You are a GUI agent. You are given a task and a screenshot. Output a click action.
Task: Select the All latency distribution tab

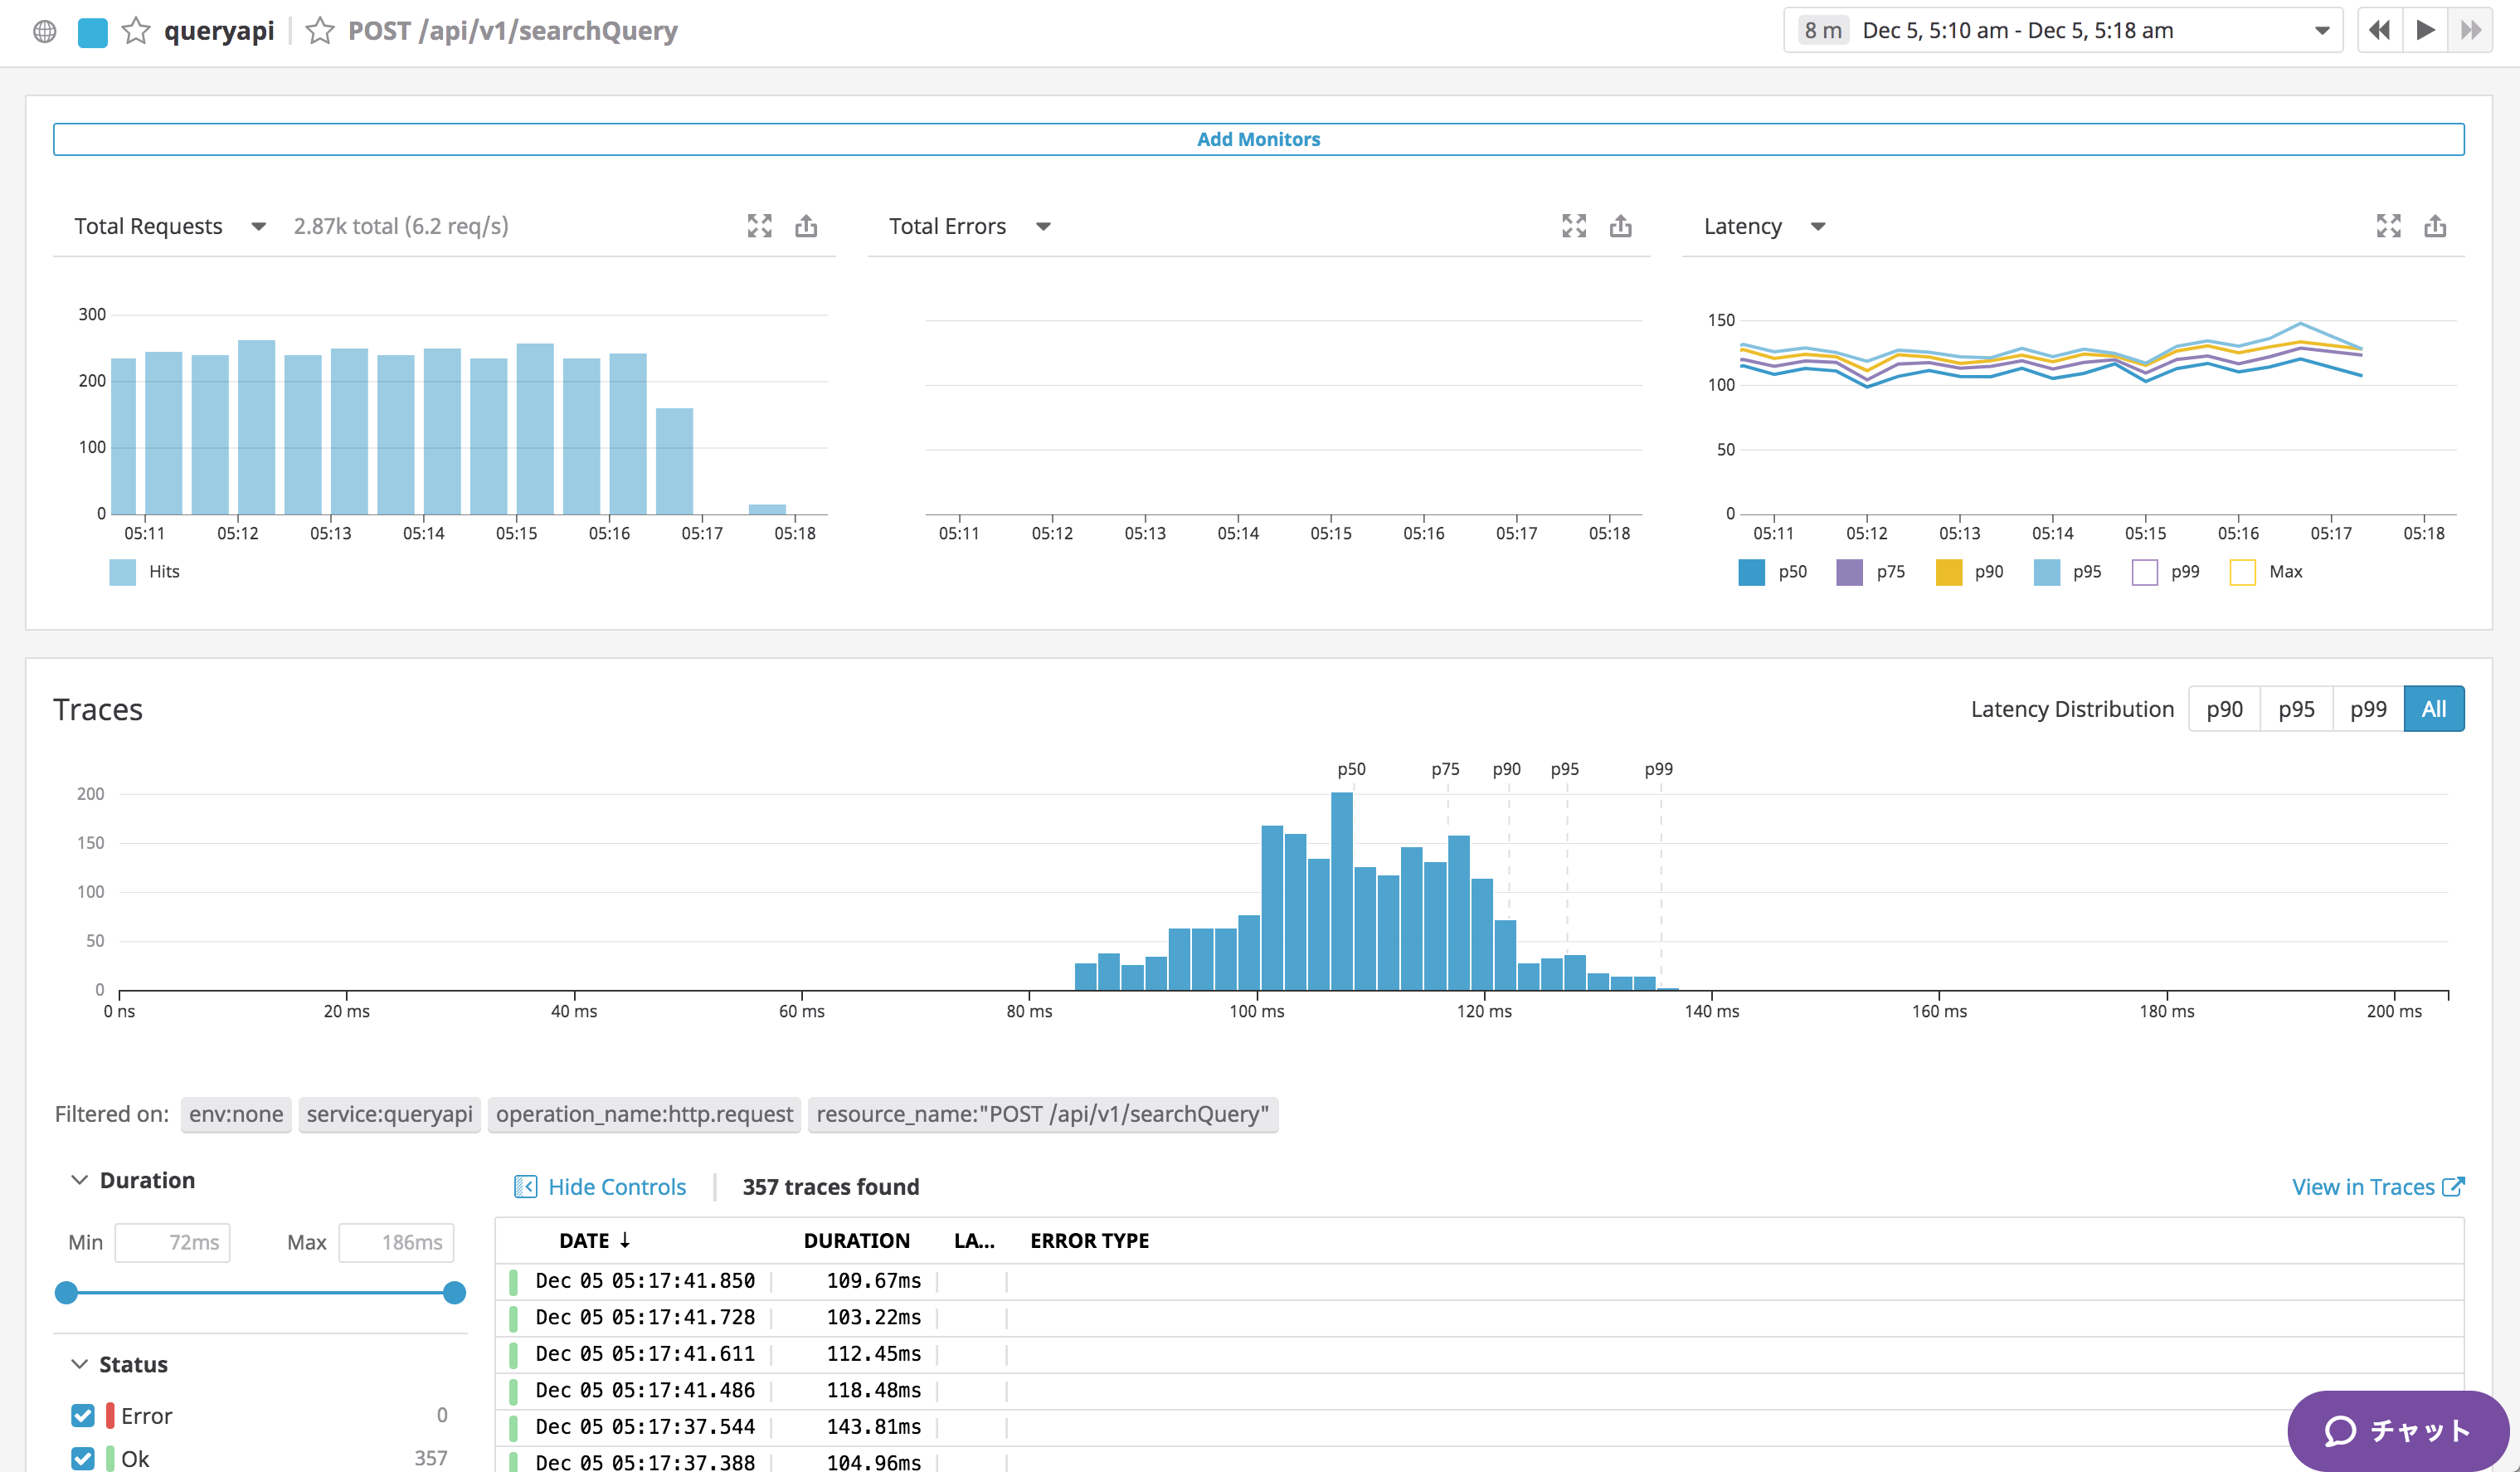(x=2433, y=709)
